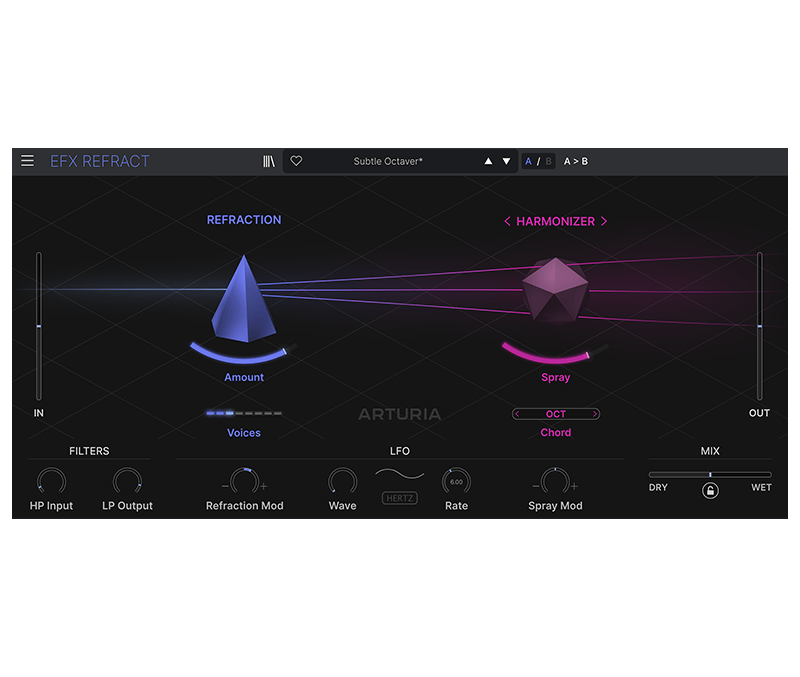The height and width of the screenshot is (677, 800).
Task: Select next chord with right chevron
Action: click(594, 414)
